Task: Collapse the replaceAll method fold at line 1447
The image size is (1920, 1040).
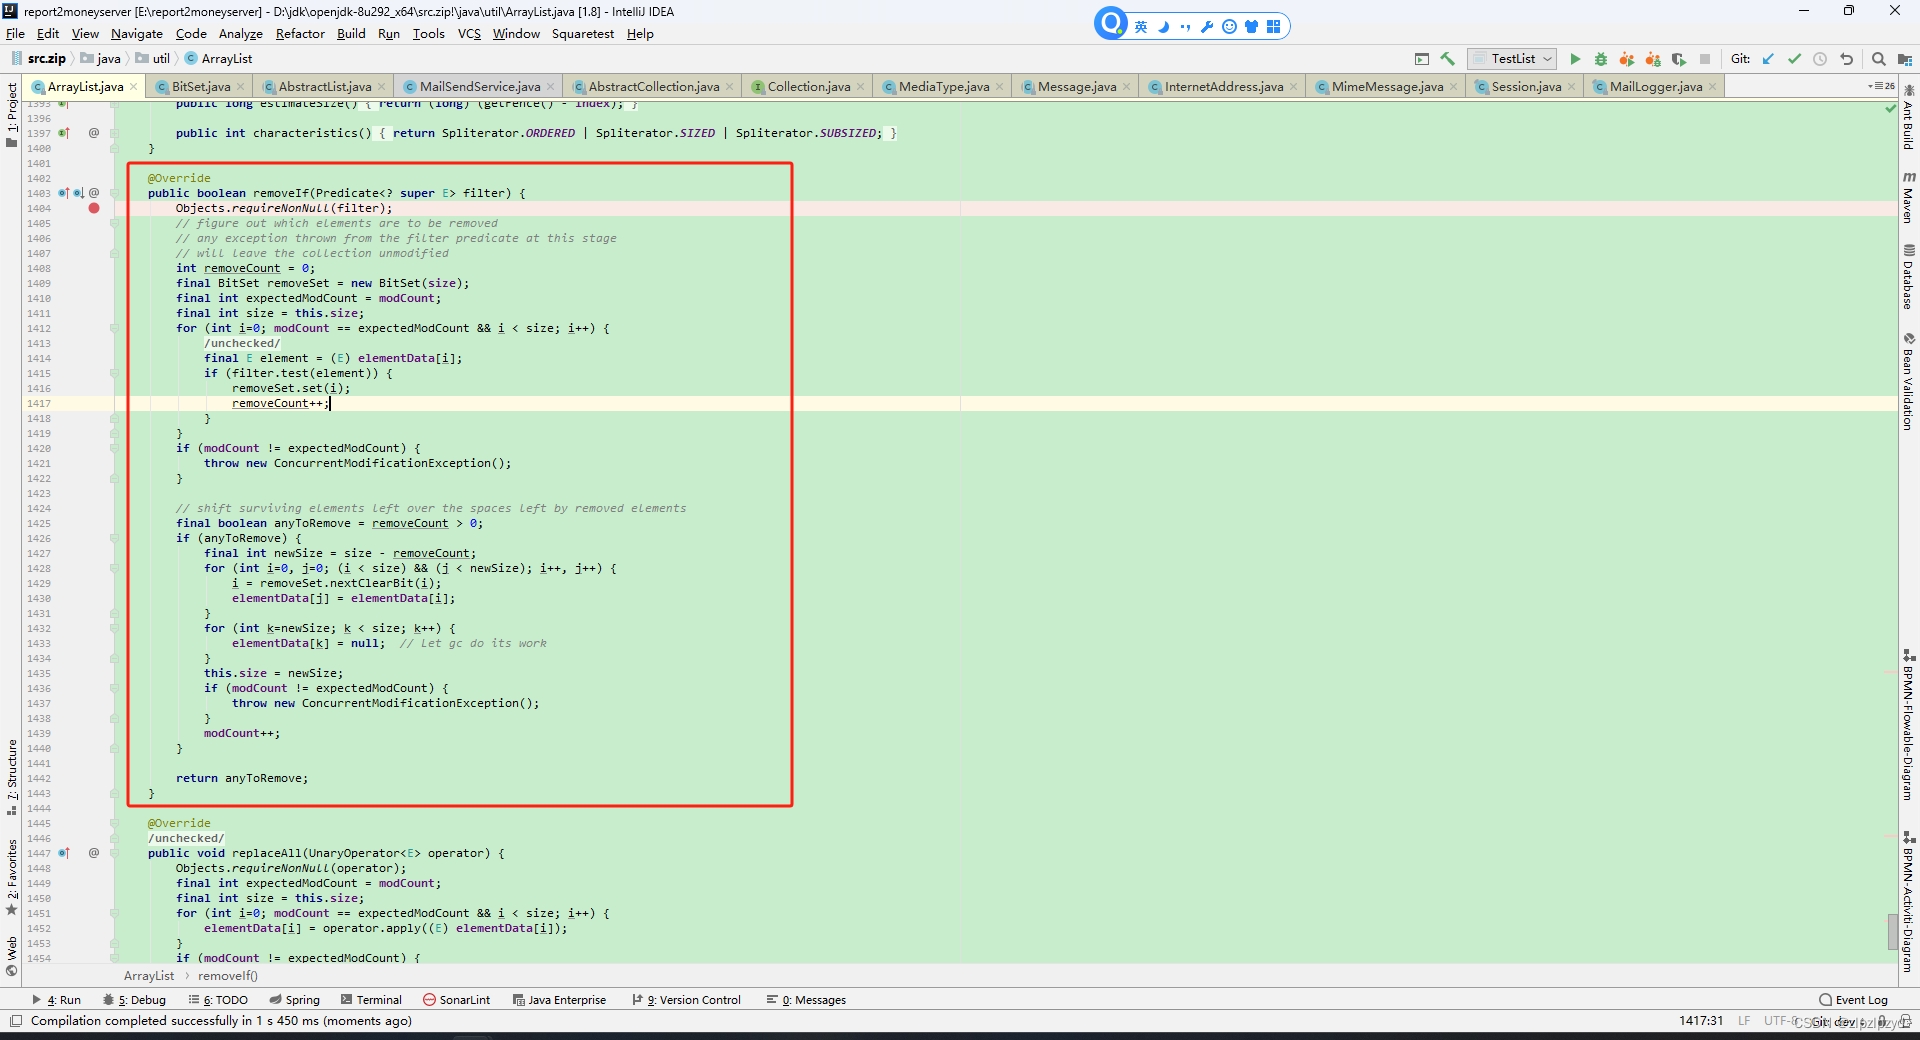Action: [115, 853]
